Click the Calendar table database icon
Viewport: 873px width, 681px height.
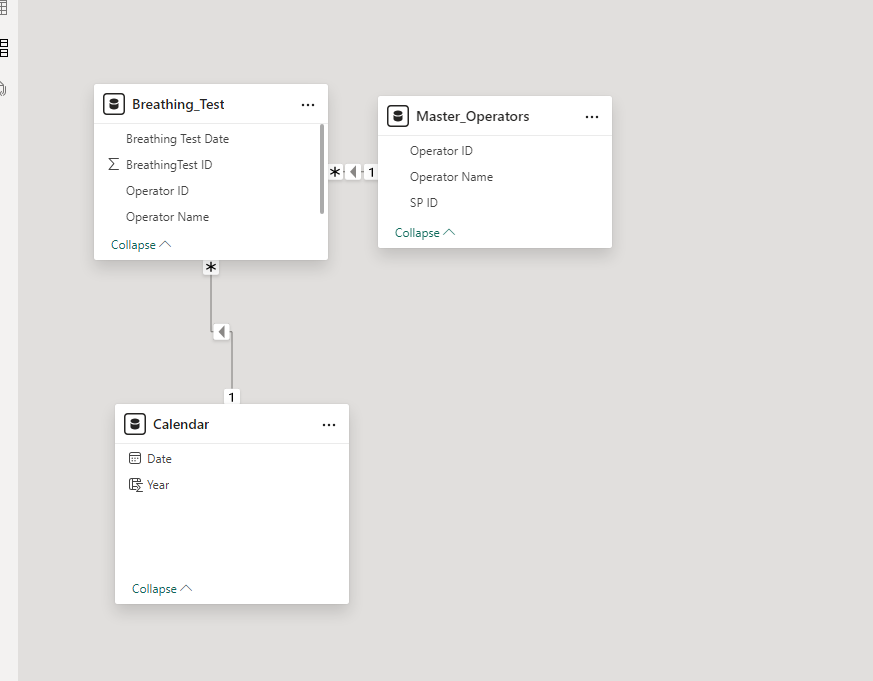click(135, 424)
